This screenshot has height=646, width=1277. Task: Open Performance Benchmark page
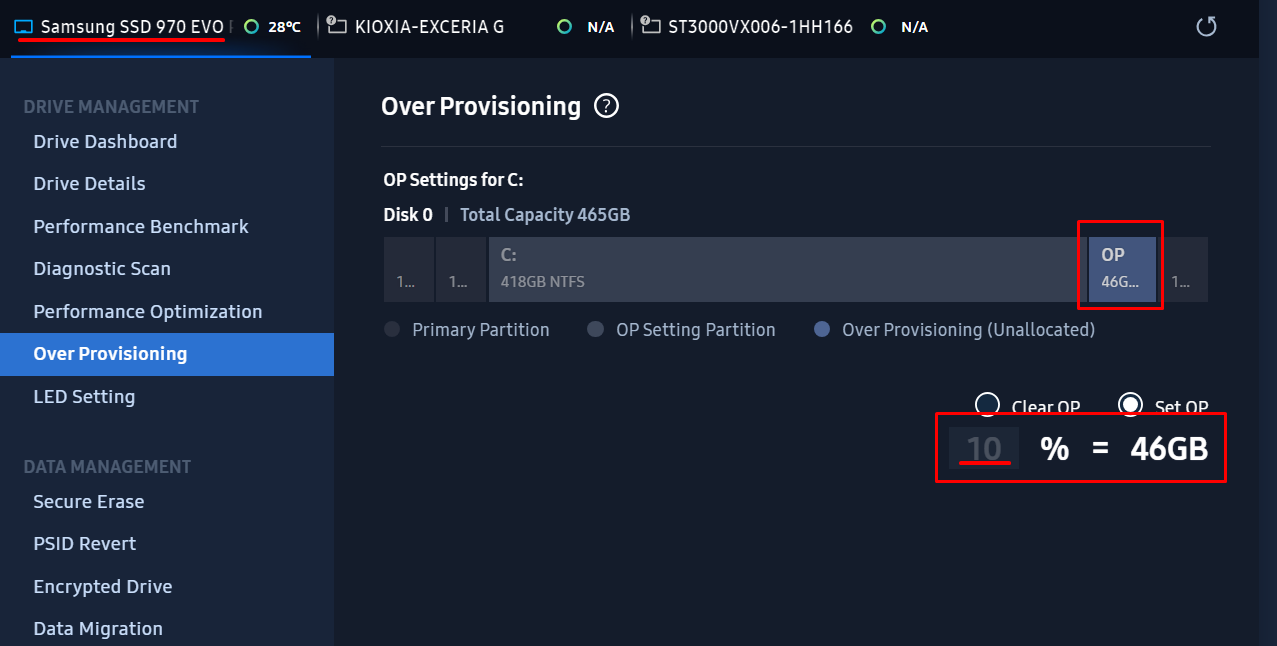pos(141,227)
